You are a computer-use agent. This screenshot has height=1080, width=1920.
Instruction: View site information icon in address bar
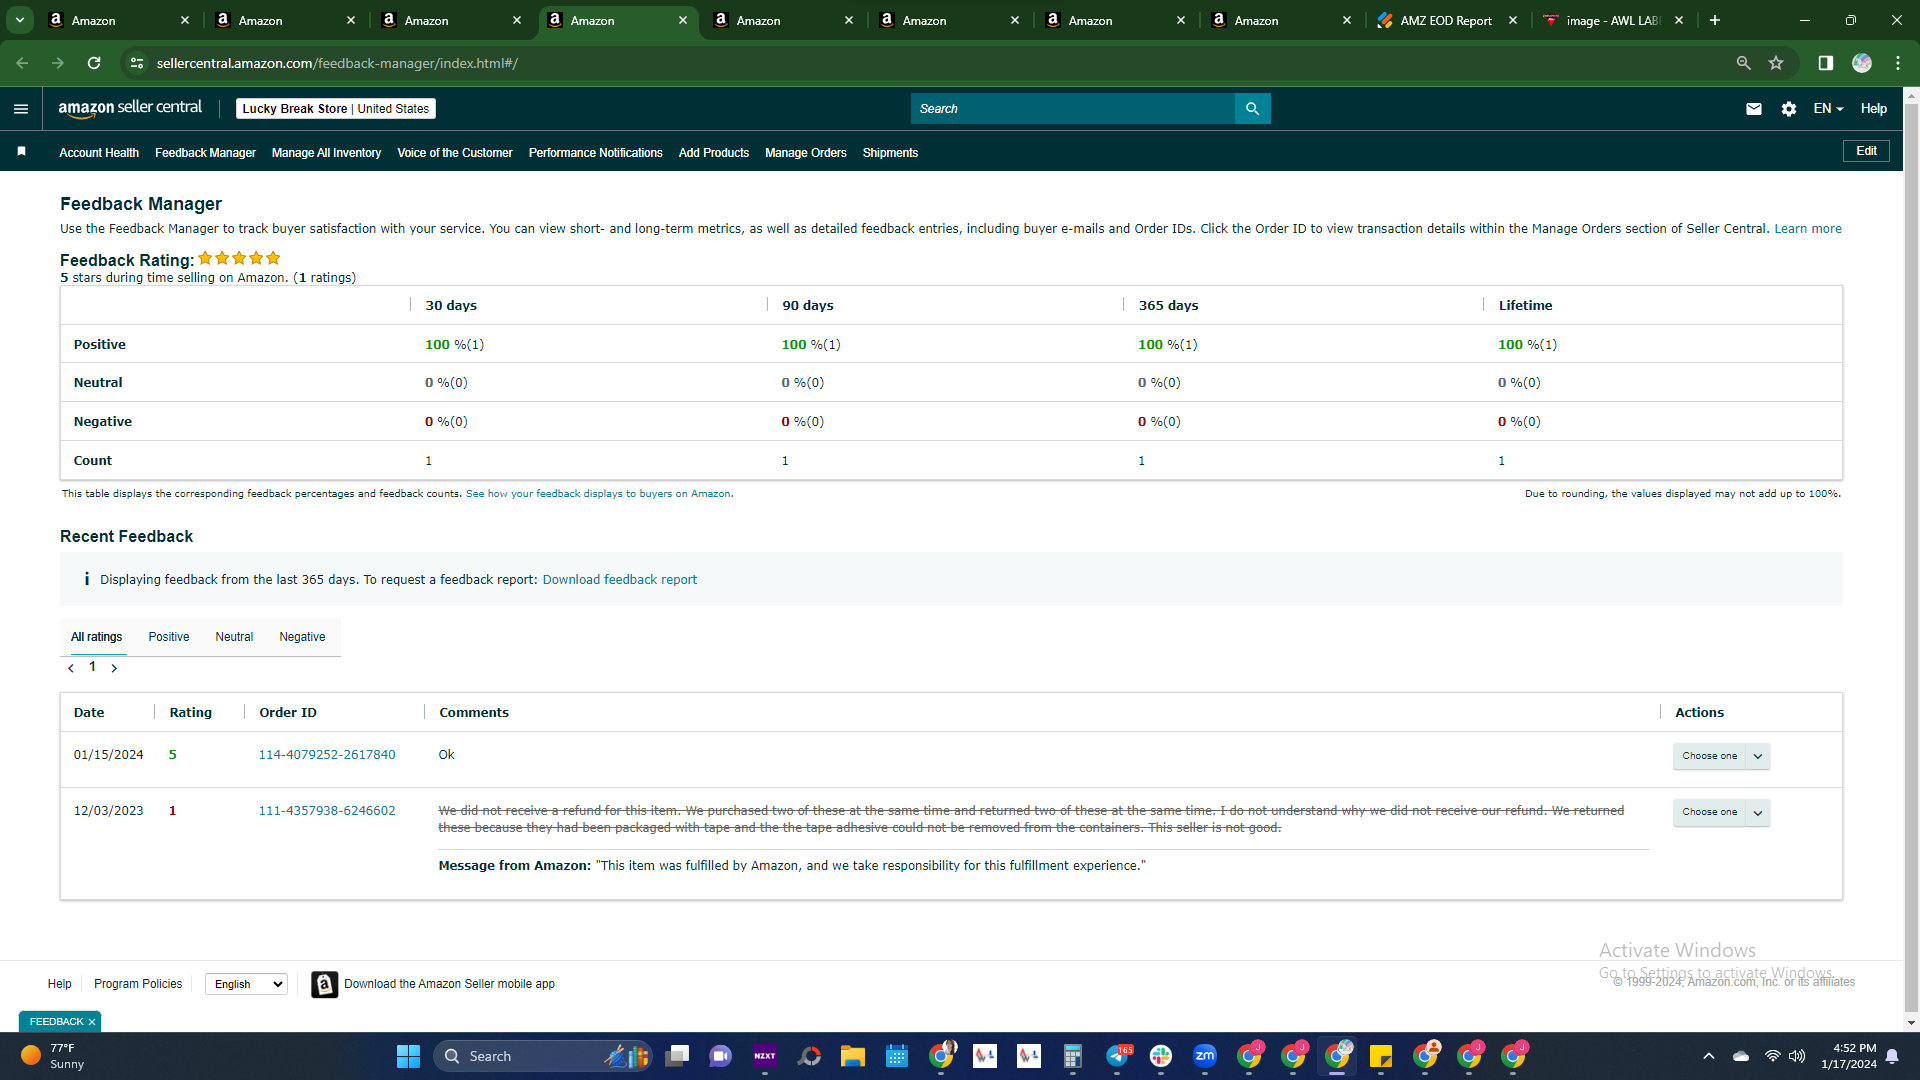[137, 63]
